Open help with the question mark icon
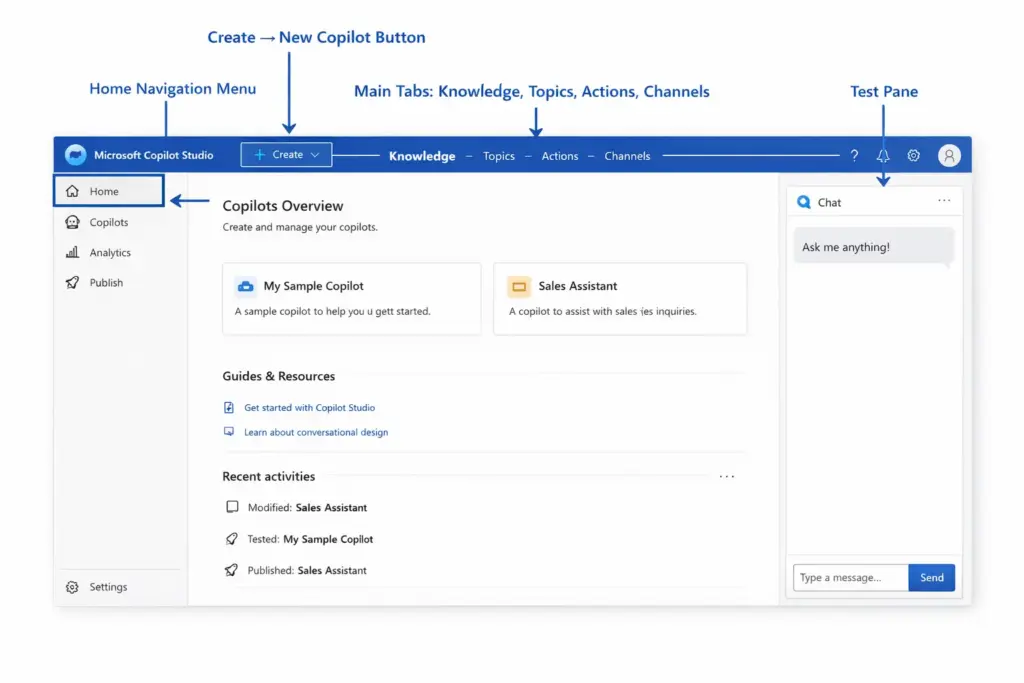The height and width of the screenshot is (683, 1024). pos(854,155)
